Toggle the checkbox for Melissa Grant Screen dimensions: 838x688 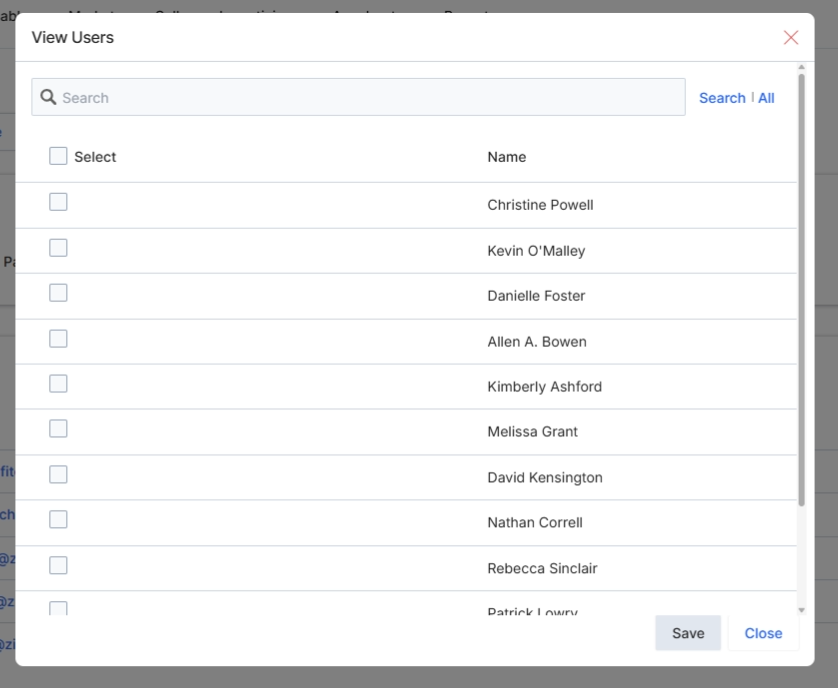(58, 429)
